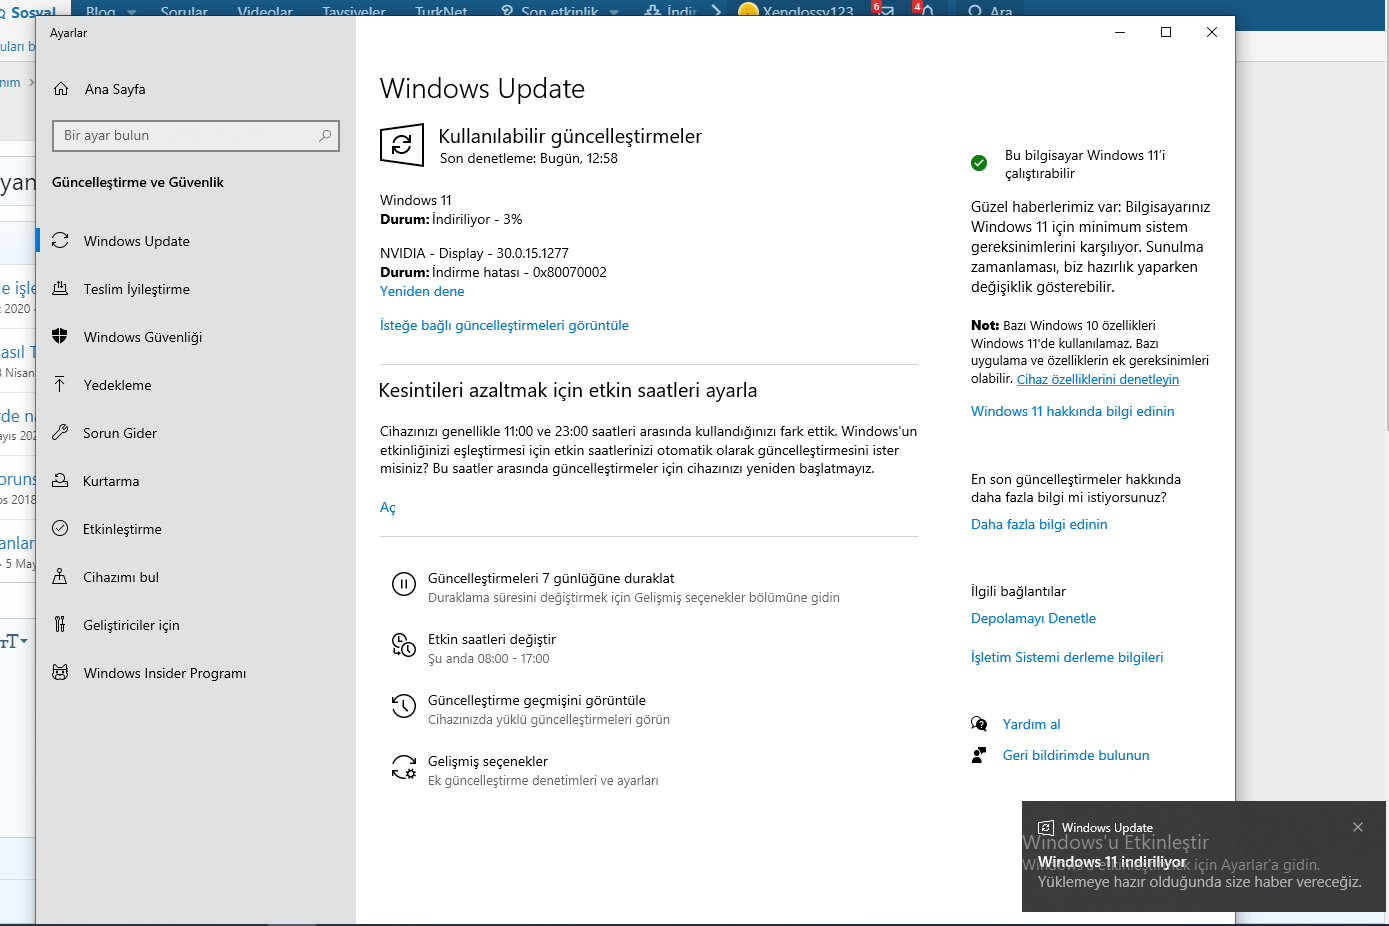The width and height of the screenshot is (1389, 926).
Task: Click the error code 0x80070002 text
Action: coord(570,272)
